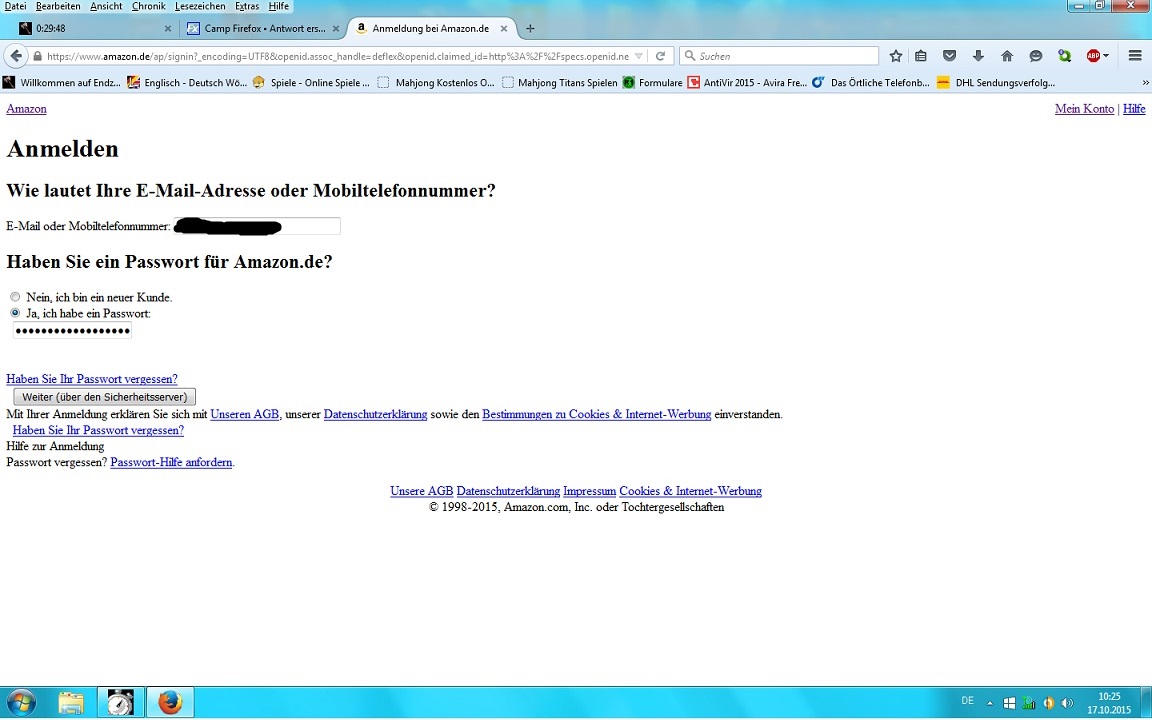Viewport: 1152px width, 720px height.
Task: Open 'Bestimmungen zu Cookies & Internet-Werbung' link
Action: pyautogui.click(x=597, y=414)
